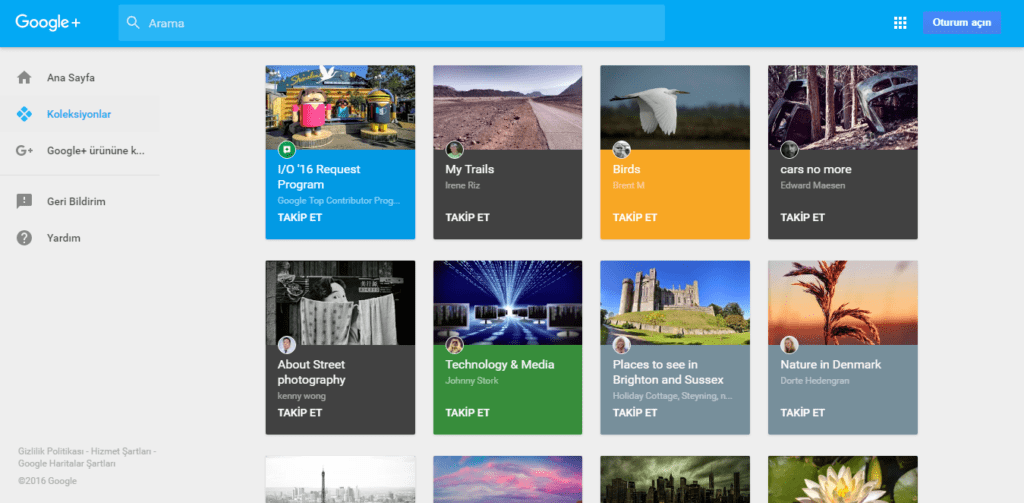1024x503 pixels.
Task: Click the Geri Bildirim feedback icon
Action: click(24, 201)
